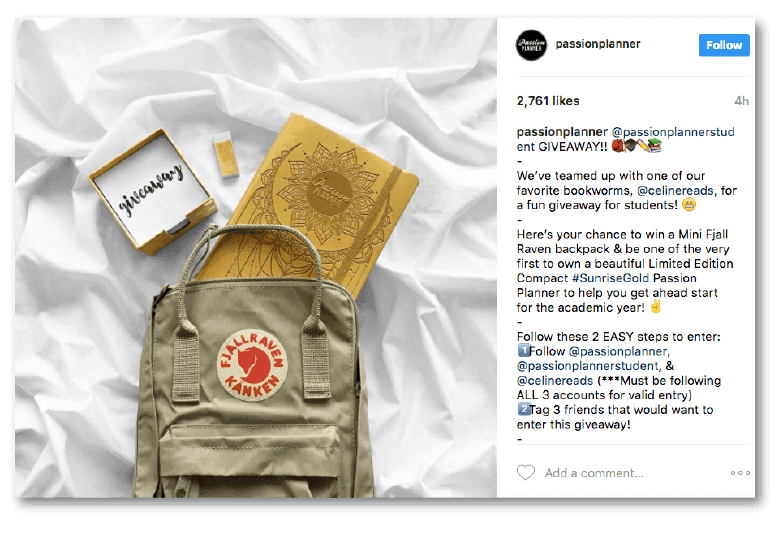Image resolution: width=770 pixels, height=535 pixels.
Task: Click the @passionplannerstudent mention in the first caption line
Action: (x=625, y=139)
